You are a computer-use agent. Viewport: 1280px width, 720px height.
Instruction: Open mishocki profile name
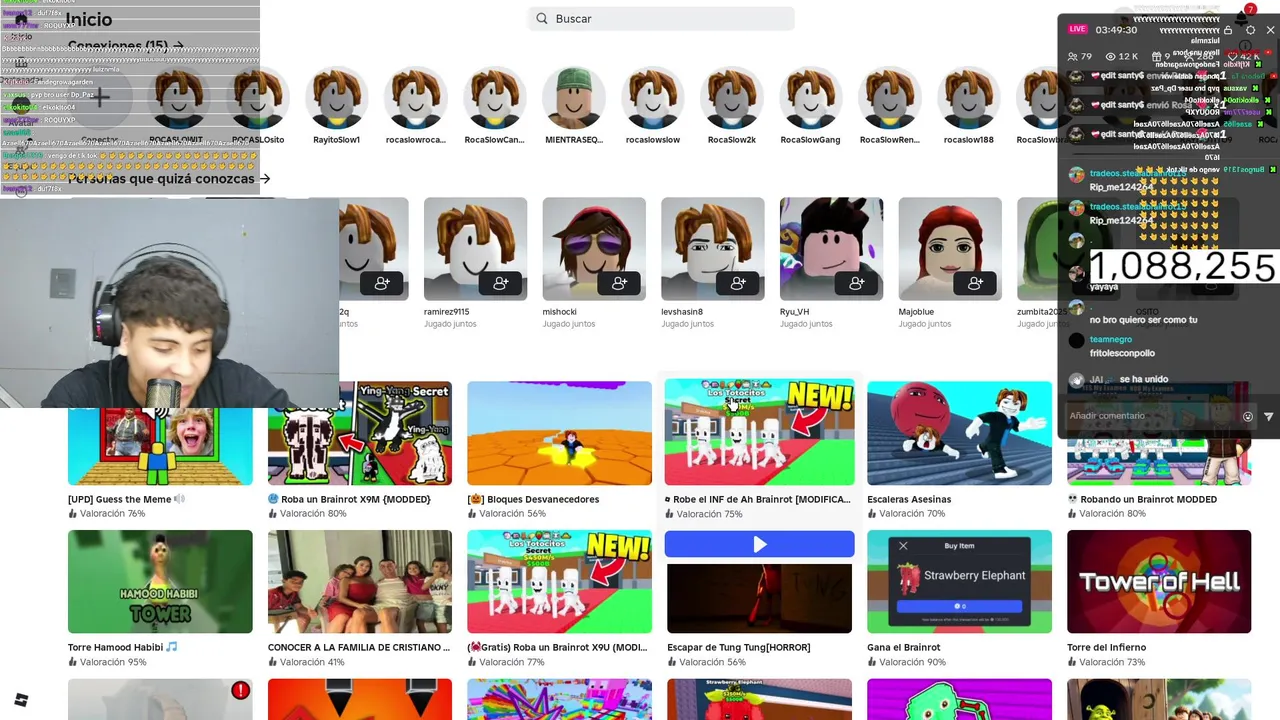pos(560,312)
